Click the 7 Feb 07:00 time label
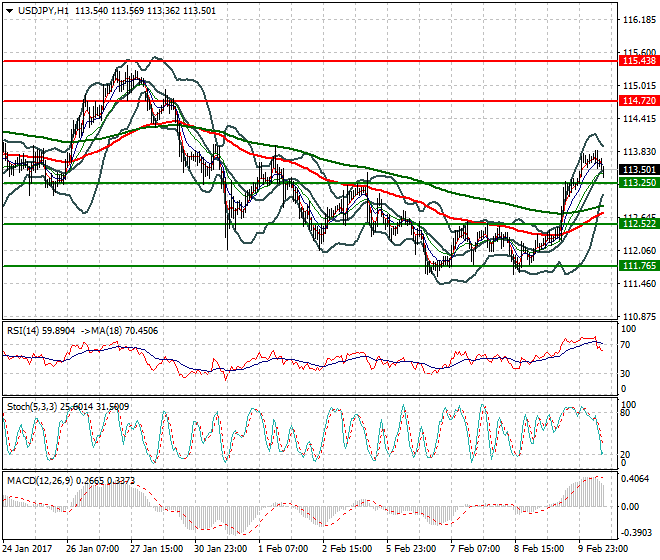 click(475, 549)
